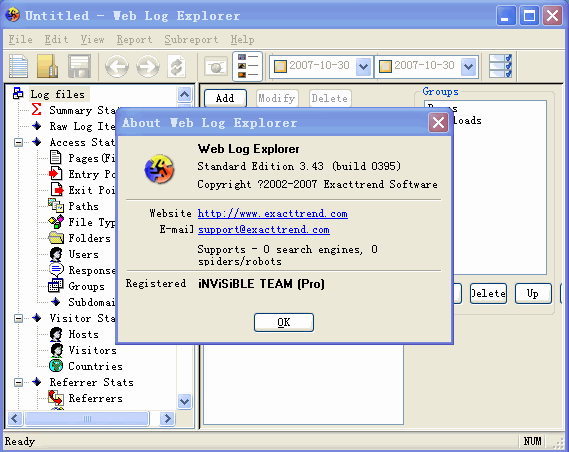Click the Folders icon in tree
This screenshot has height=452, width=569.
(56, 238)
